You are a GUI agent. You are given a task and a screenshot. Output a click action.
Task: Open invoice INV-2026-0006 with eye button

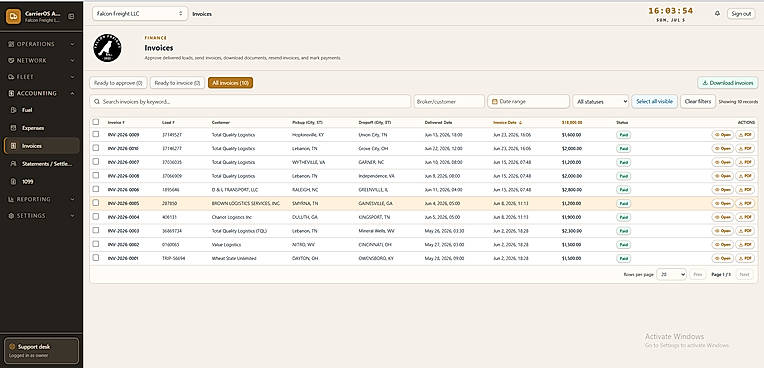click(x=723, y=190)
